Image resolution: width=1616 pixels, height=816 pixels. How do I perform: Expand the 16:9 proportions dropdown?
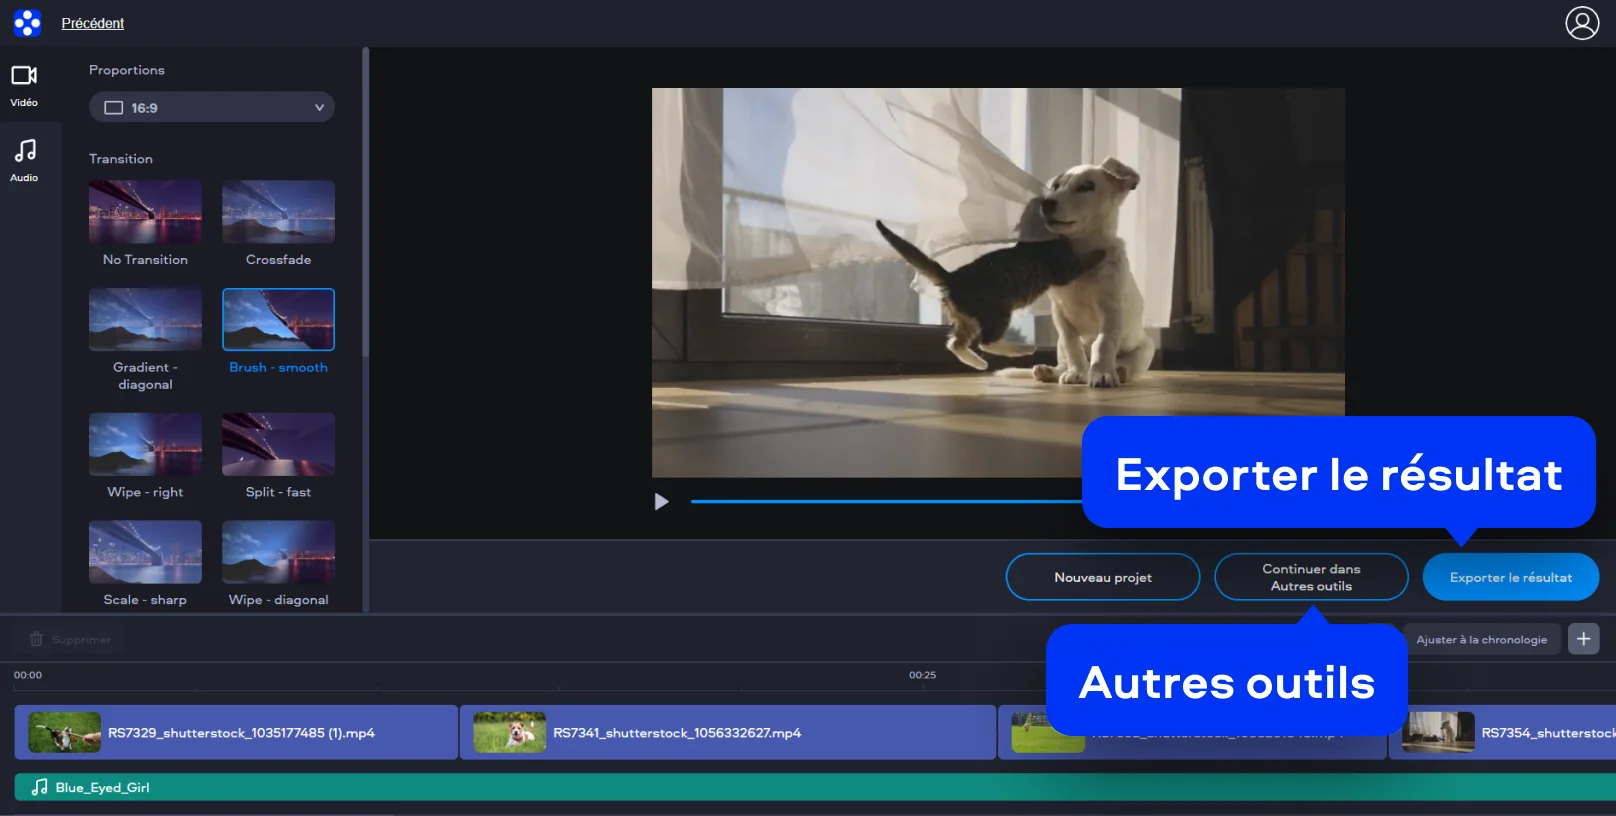point(212,108)
